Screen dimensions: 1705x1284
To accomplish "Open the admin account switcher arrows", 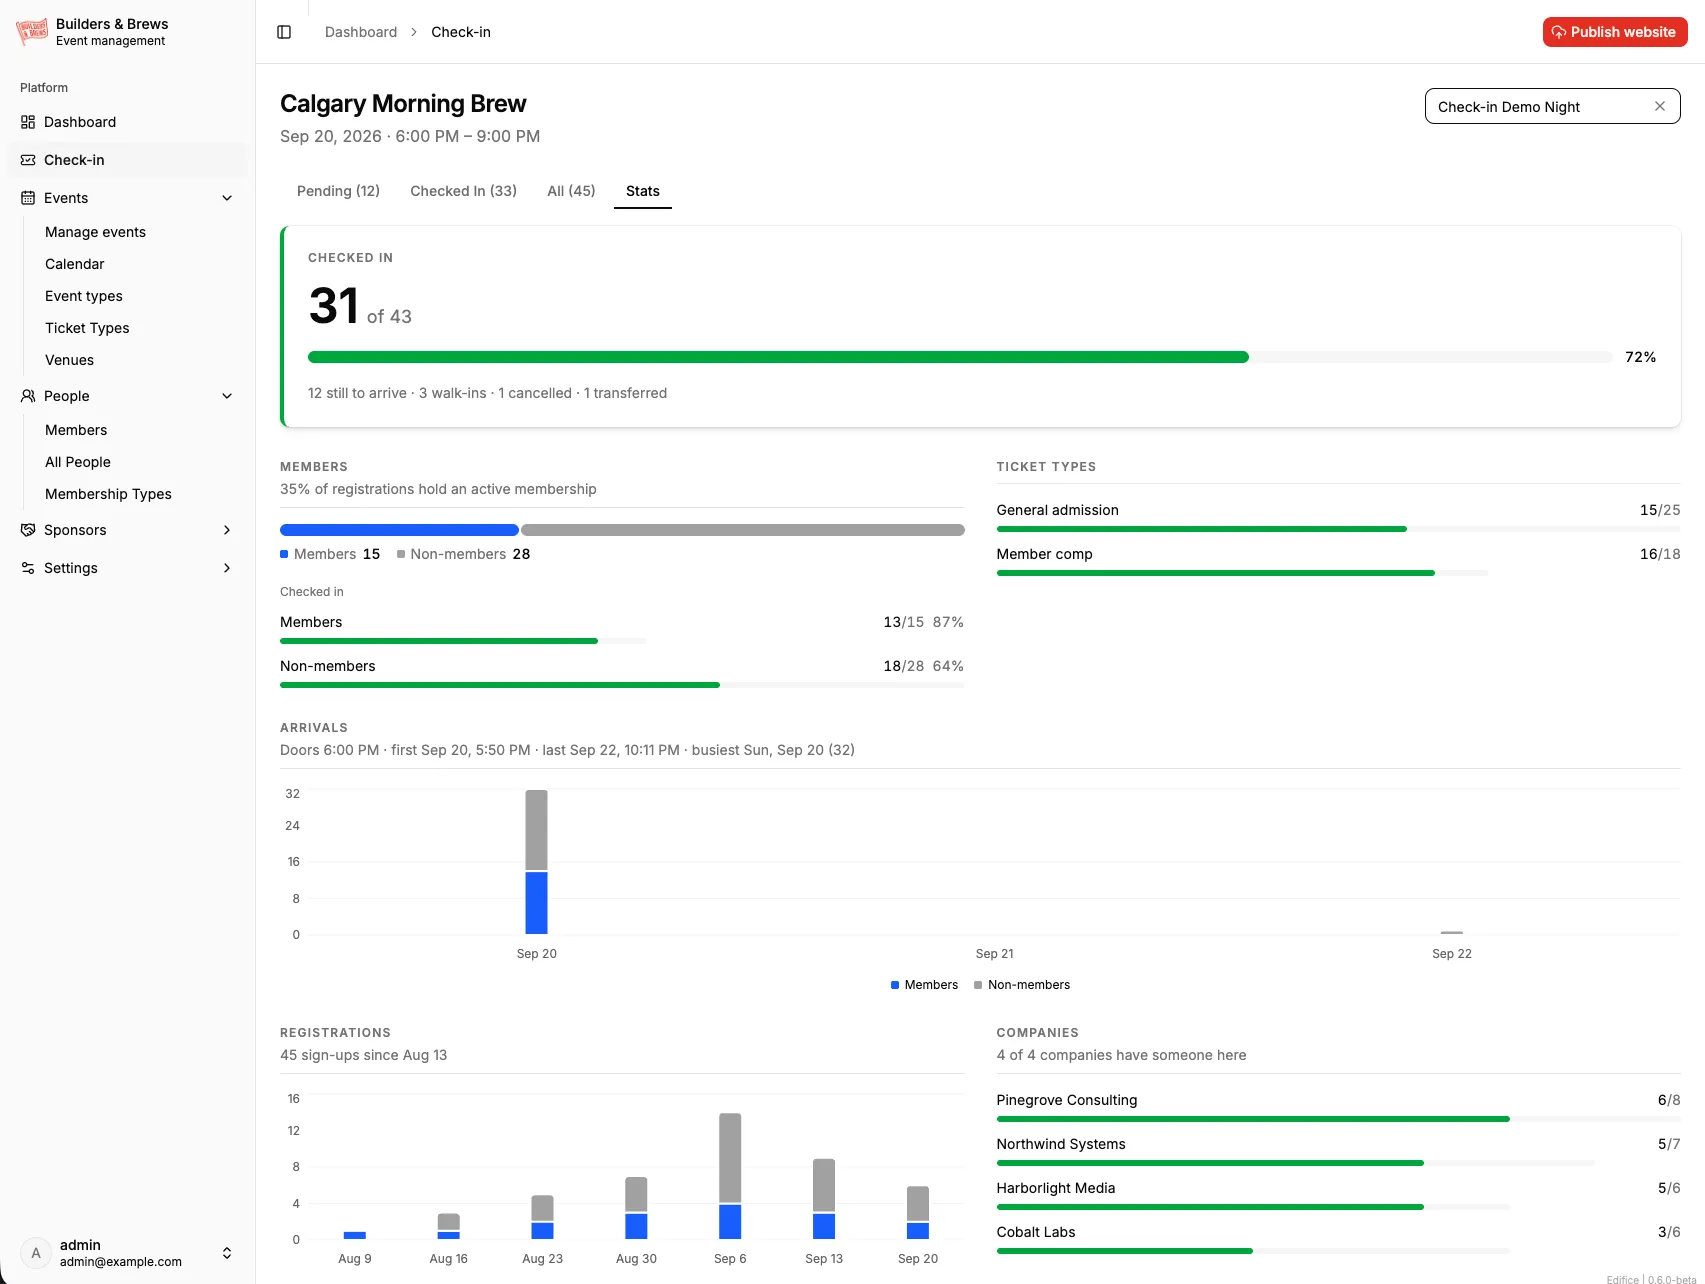I will click(227, 1253).
